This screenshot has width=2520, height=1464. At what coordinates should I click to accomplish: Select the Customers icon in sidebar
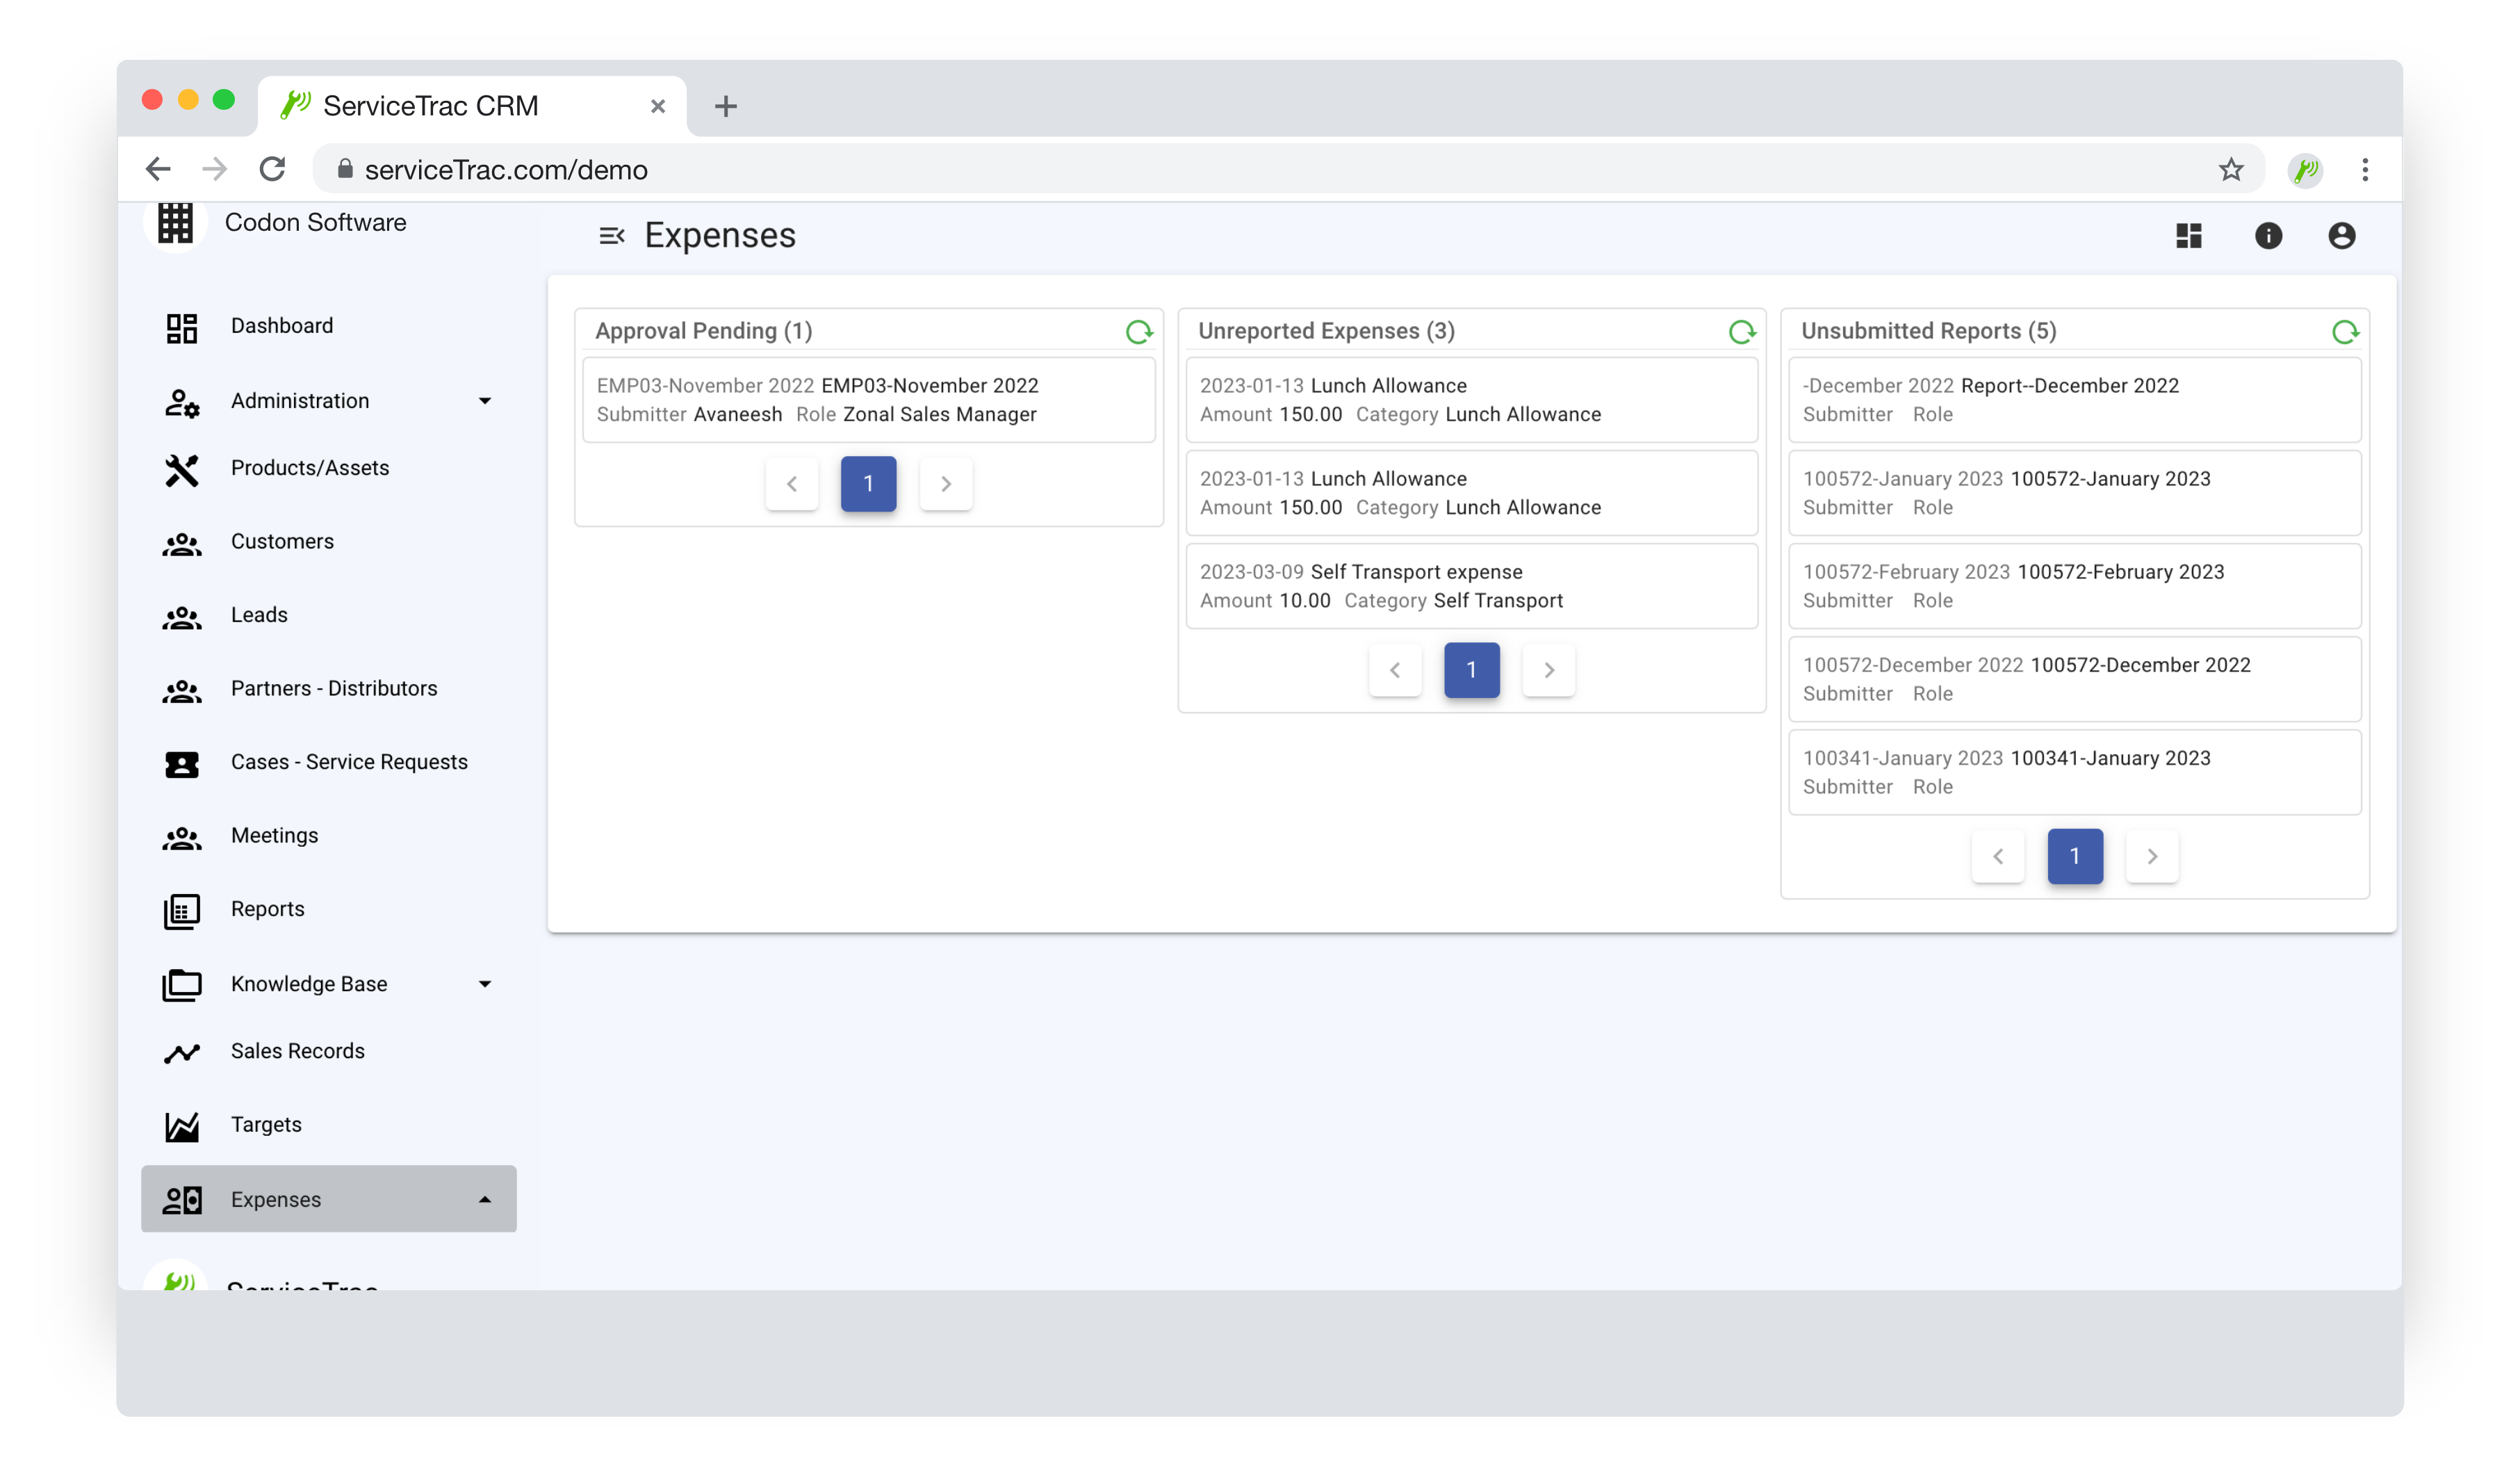[181, 543]
